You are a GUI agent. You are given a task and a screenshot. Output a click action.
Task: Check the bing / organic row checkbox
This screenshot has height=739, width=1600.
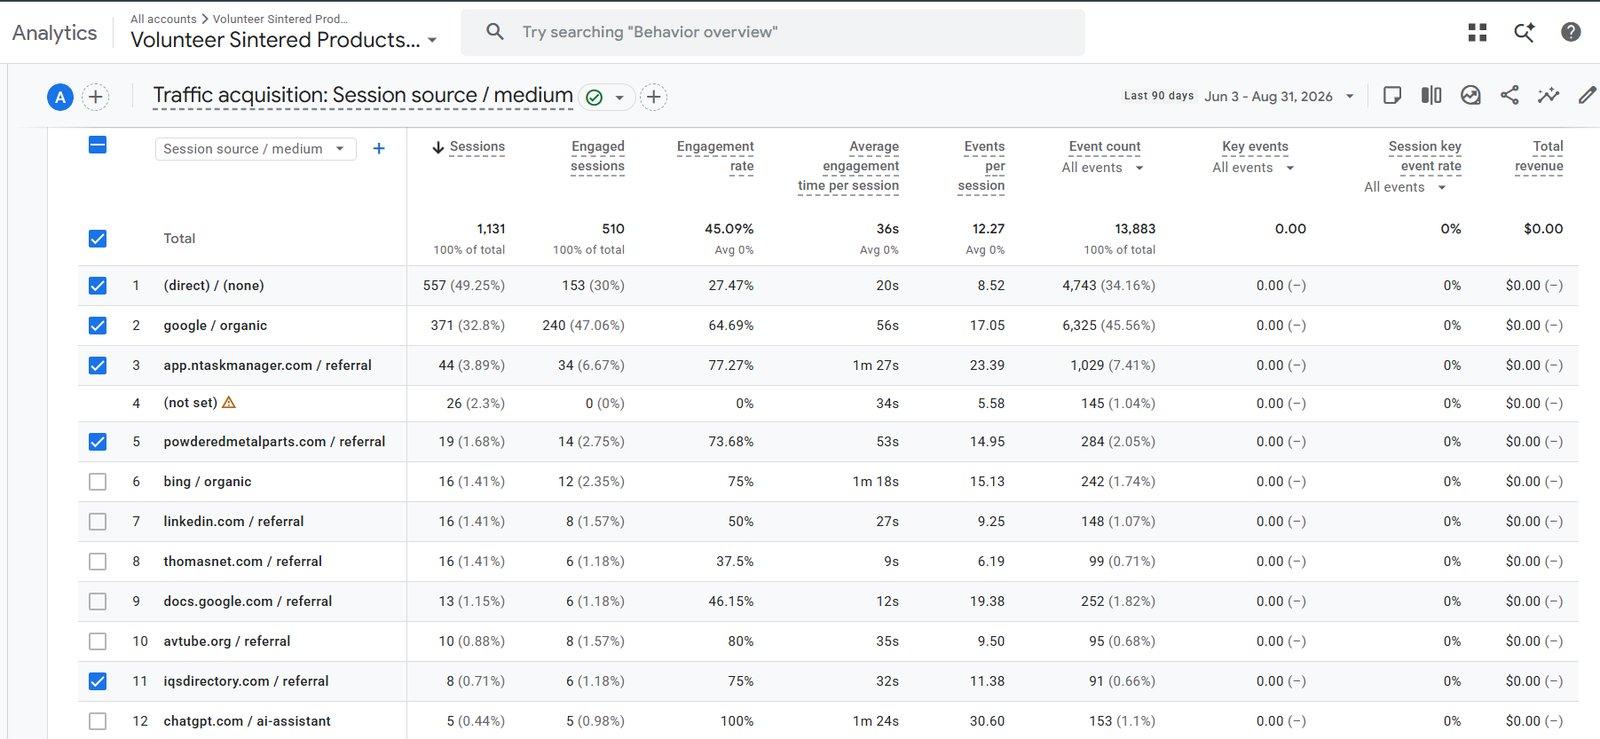[x=97, y=481]
